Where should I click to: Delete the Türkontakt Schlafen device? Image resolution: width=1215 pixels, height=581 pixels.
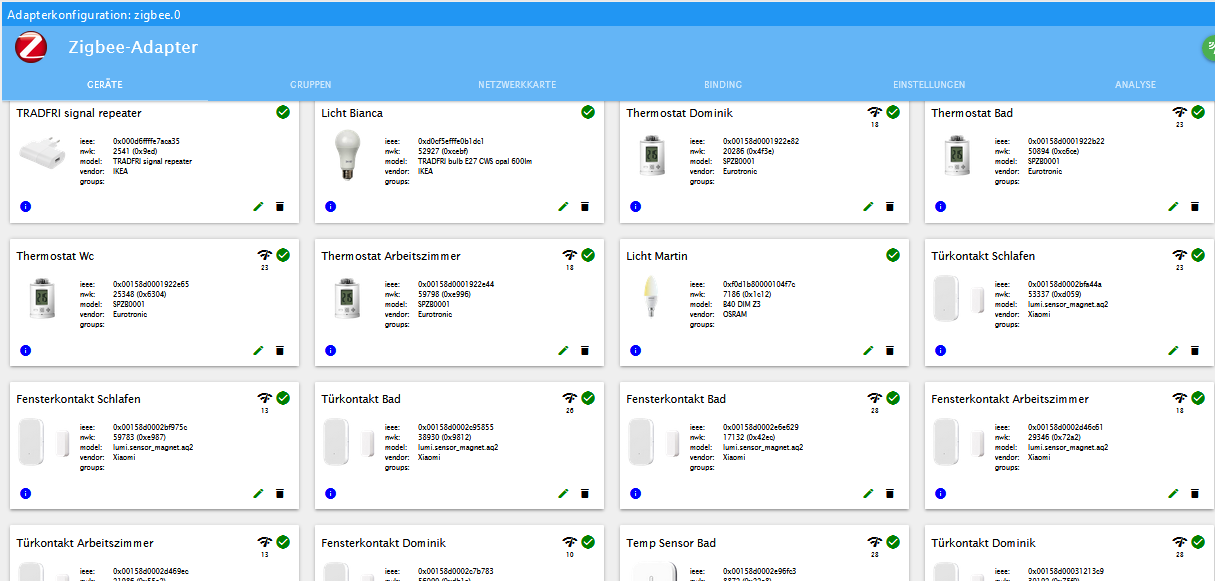click(1195, 350)
